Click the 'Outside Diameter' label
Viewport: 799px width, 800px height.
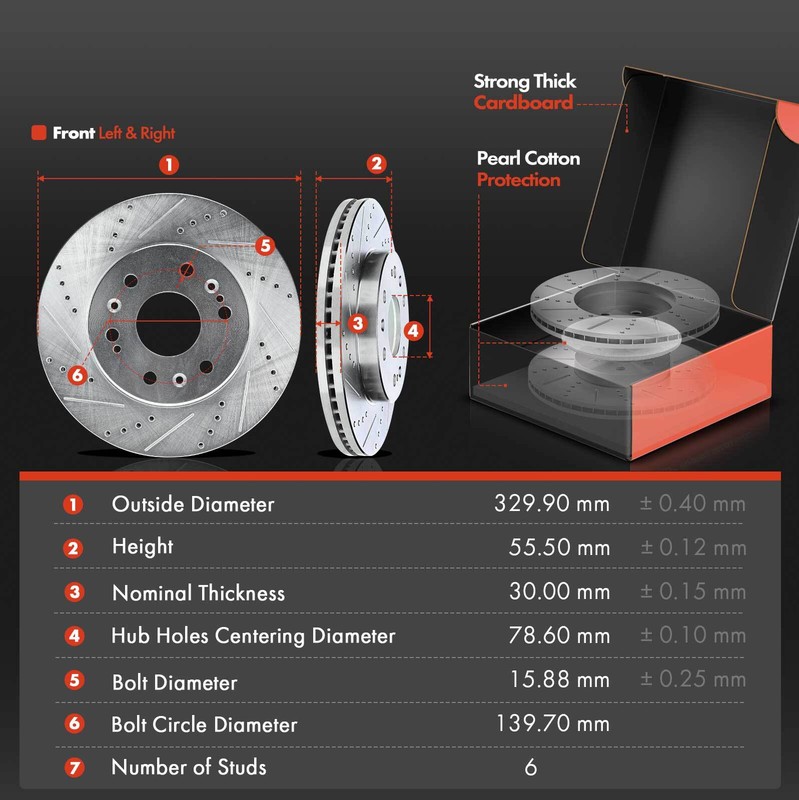pos(193,504)
